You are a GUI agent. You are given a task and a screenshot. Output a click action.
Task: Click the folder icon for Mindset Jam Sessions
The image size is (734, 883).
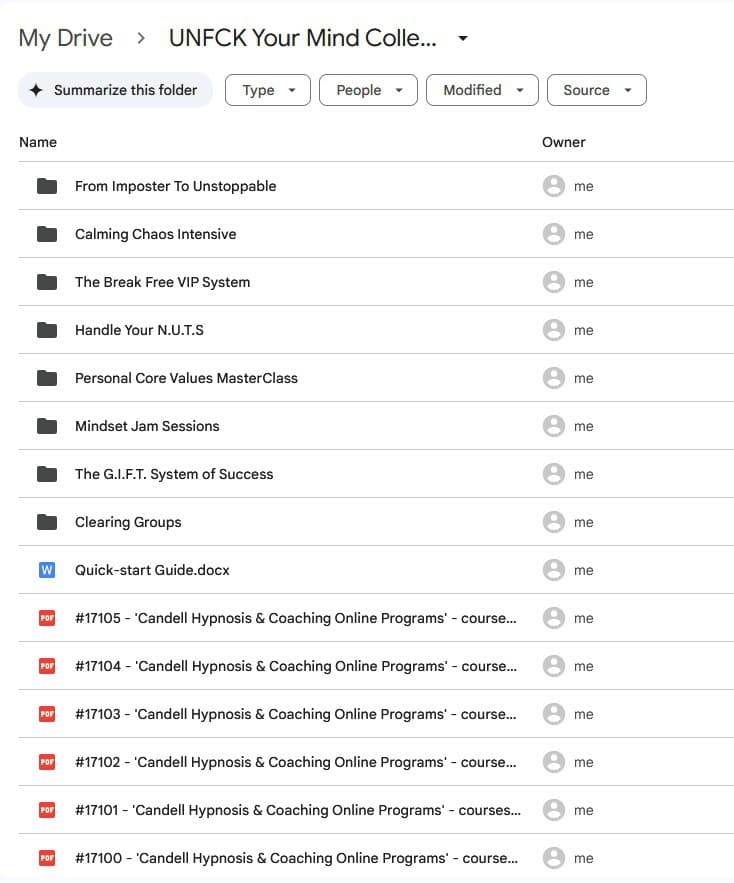[47, 426]
